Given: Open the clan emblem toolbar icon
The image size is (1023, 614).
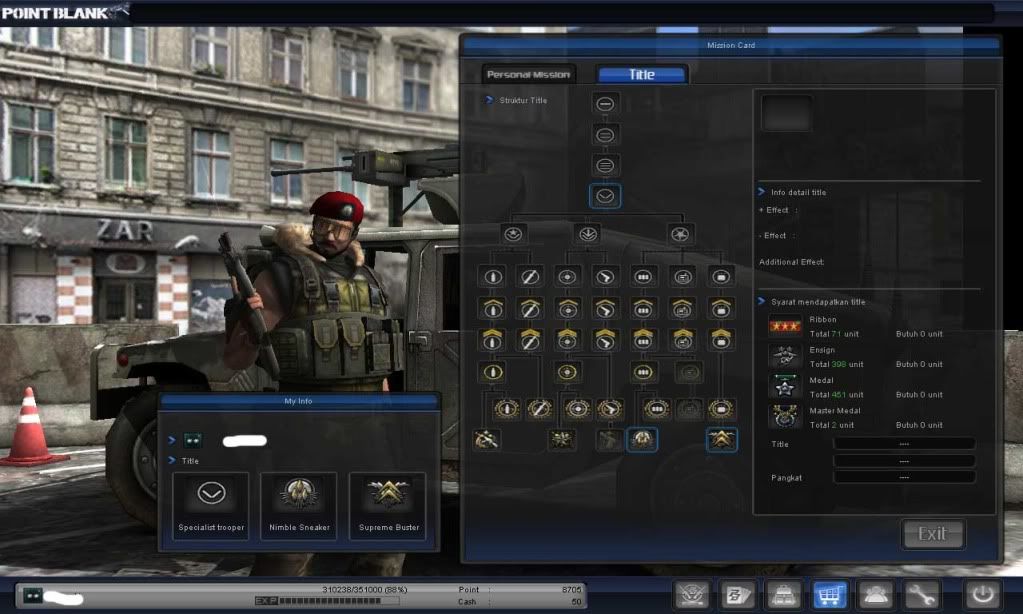Looking at the screenshot, I should pos(692,594).
